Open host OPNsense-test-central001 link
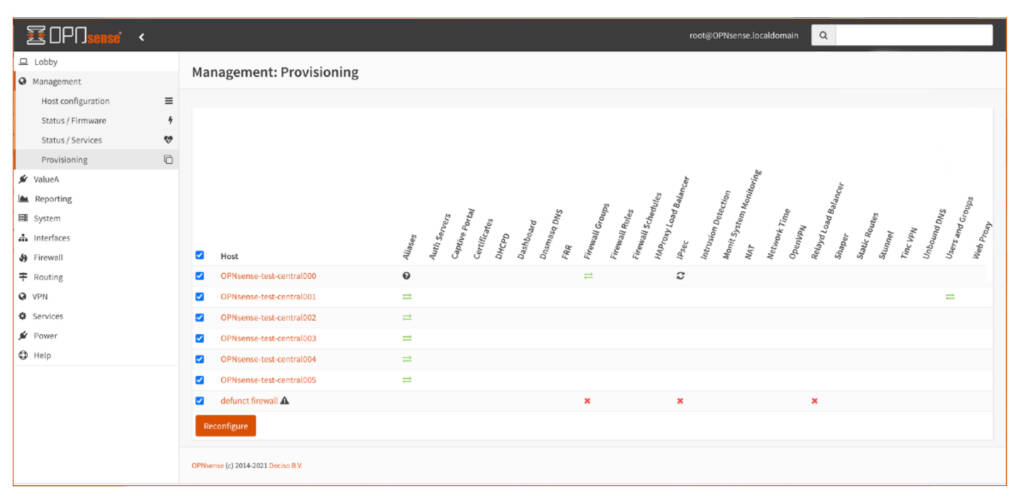The height and width of the screenshot is (502, 1024). click(x=268, y=296)
